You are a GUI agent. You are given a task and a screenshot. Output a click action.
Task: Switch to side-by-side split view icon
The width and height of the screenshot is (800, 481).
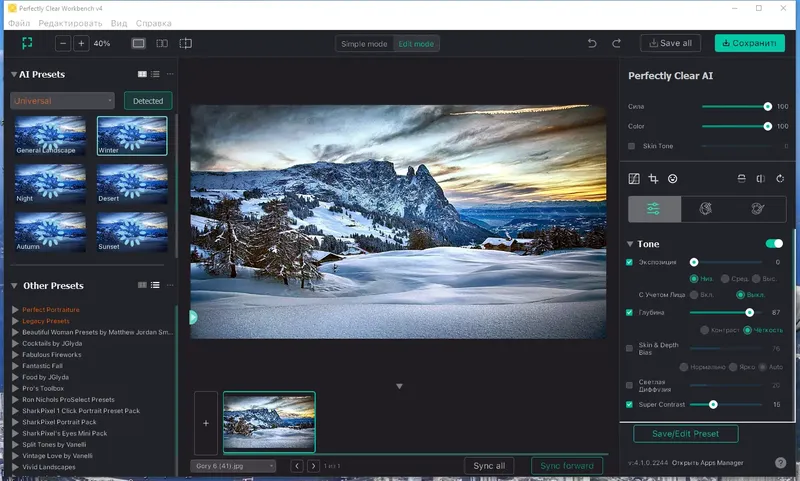[162, 43]
